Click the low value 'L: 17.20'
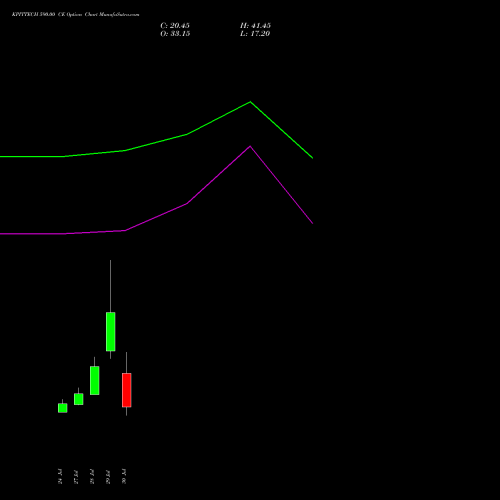The width and height of the screenshot is (500, 500). tap(255, 34)
